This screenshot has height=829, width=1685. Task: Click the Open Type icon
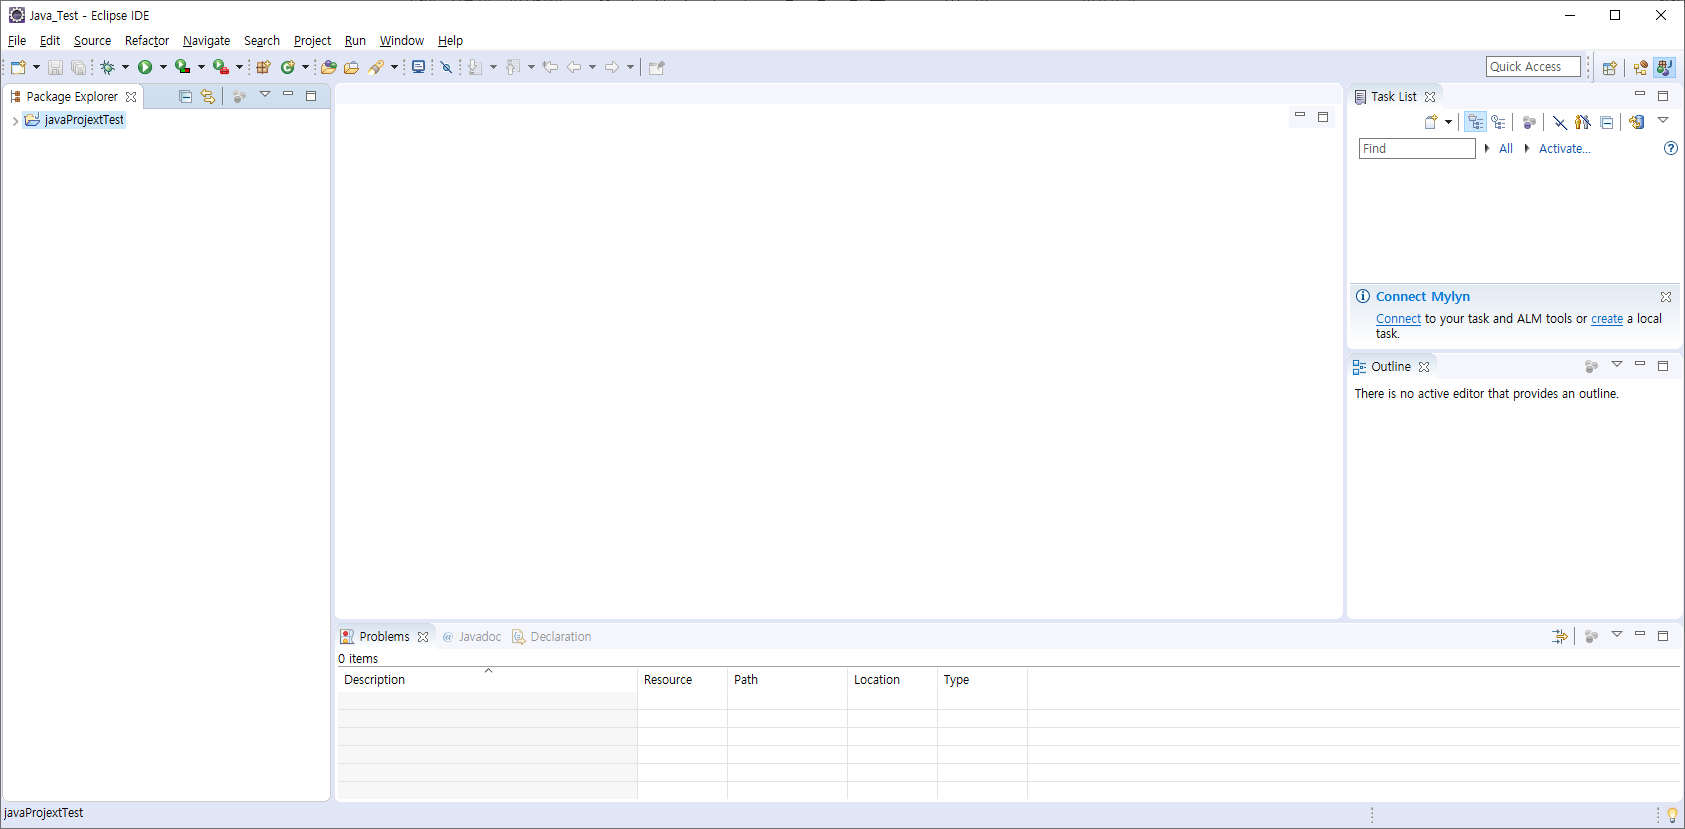click(328, 67)
